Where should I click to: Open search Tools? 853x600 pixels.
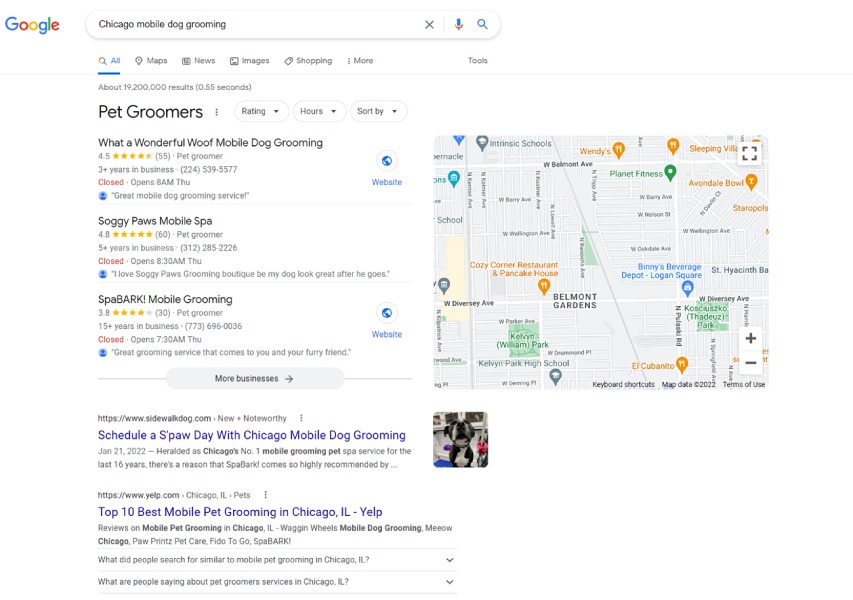(478, 61)
